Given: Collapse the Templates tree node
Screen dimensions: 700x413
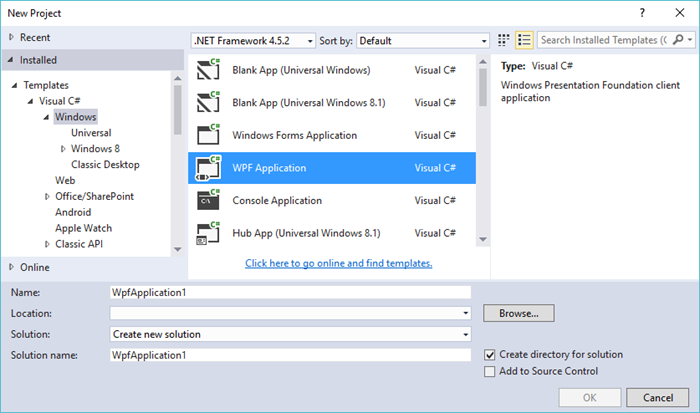Looking at the screenshot, I should pos(14,85).
